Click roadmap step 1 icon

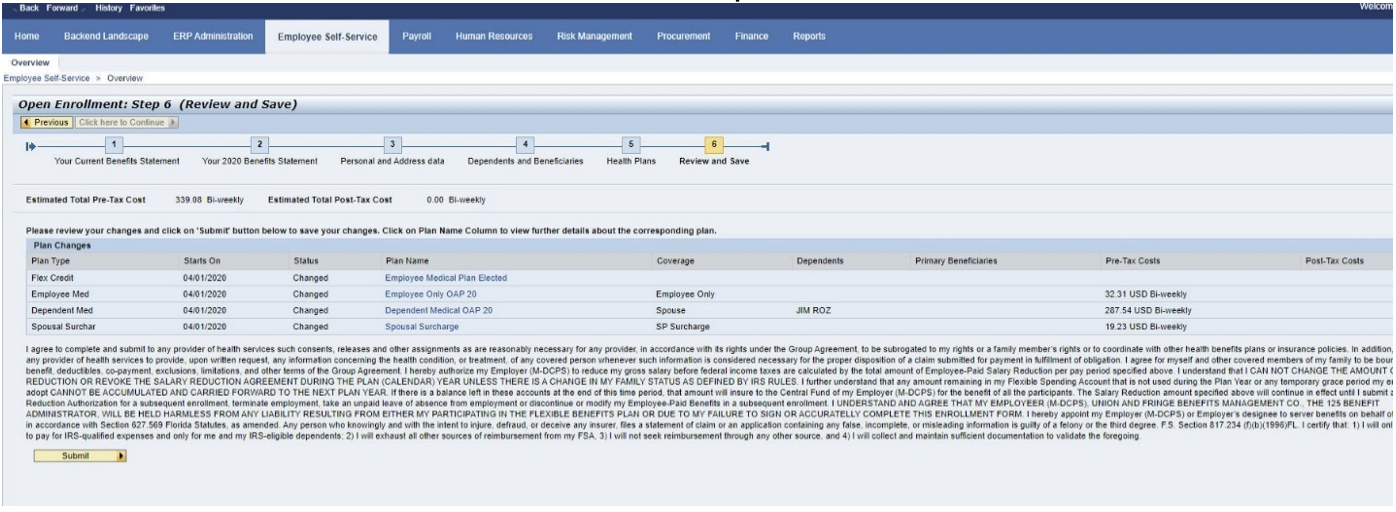coord(114,145)
